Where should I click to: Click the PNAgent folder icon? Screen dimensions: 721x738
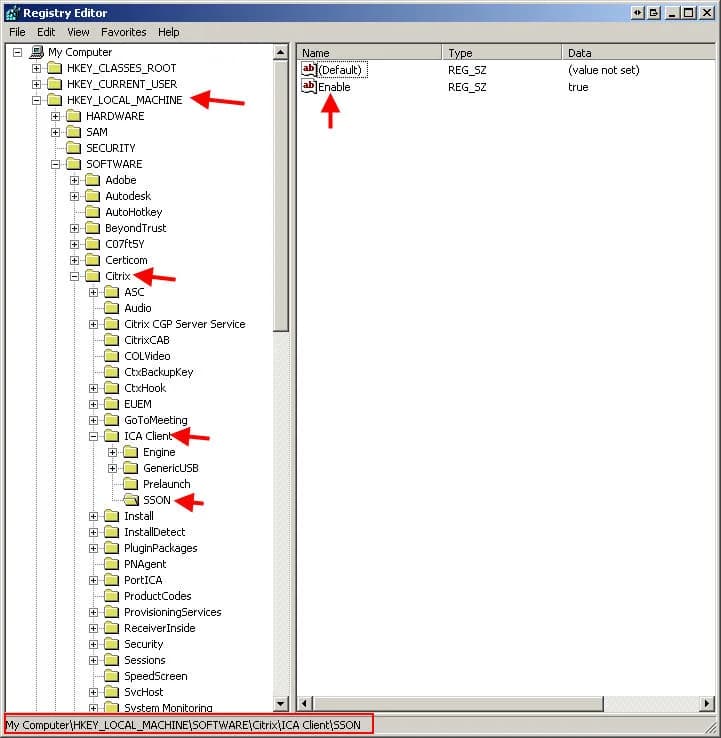click(112, 564)
